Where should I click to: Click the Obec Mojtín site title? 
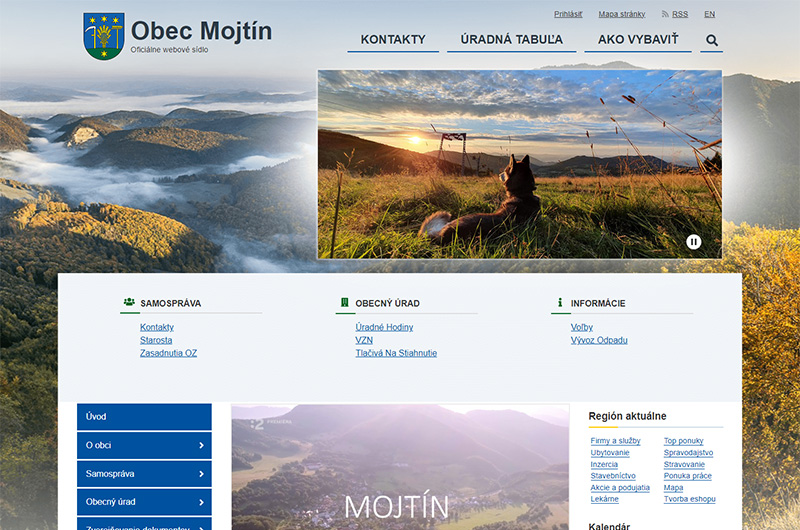202,31
